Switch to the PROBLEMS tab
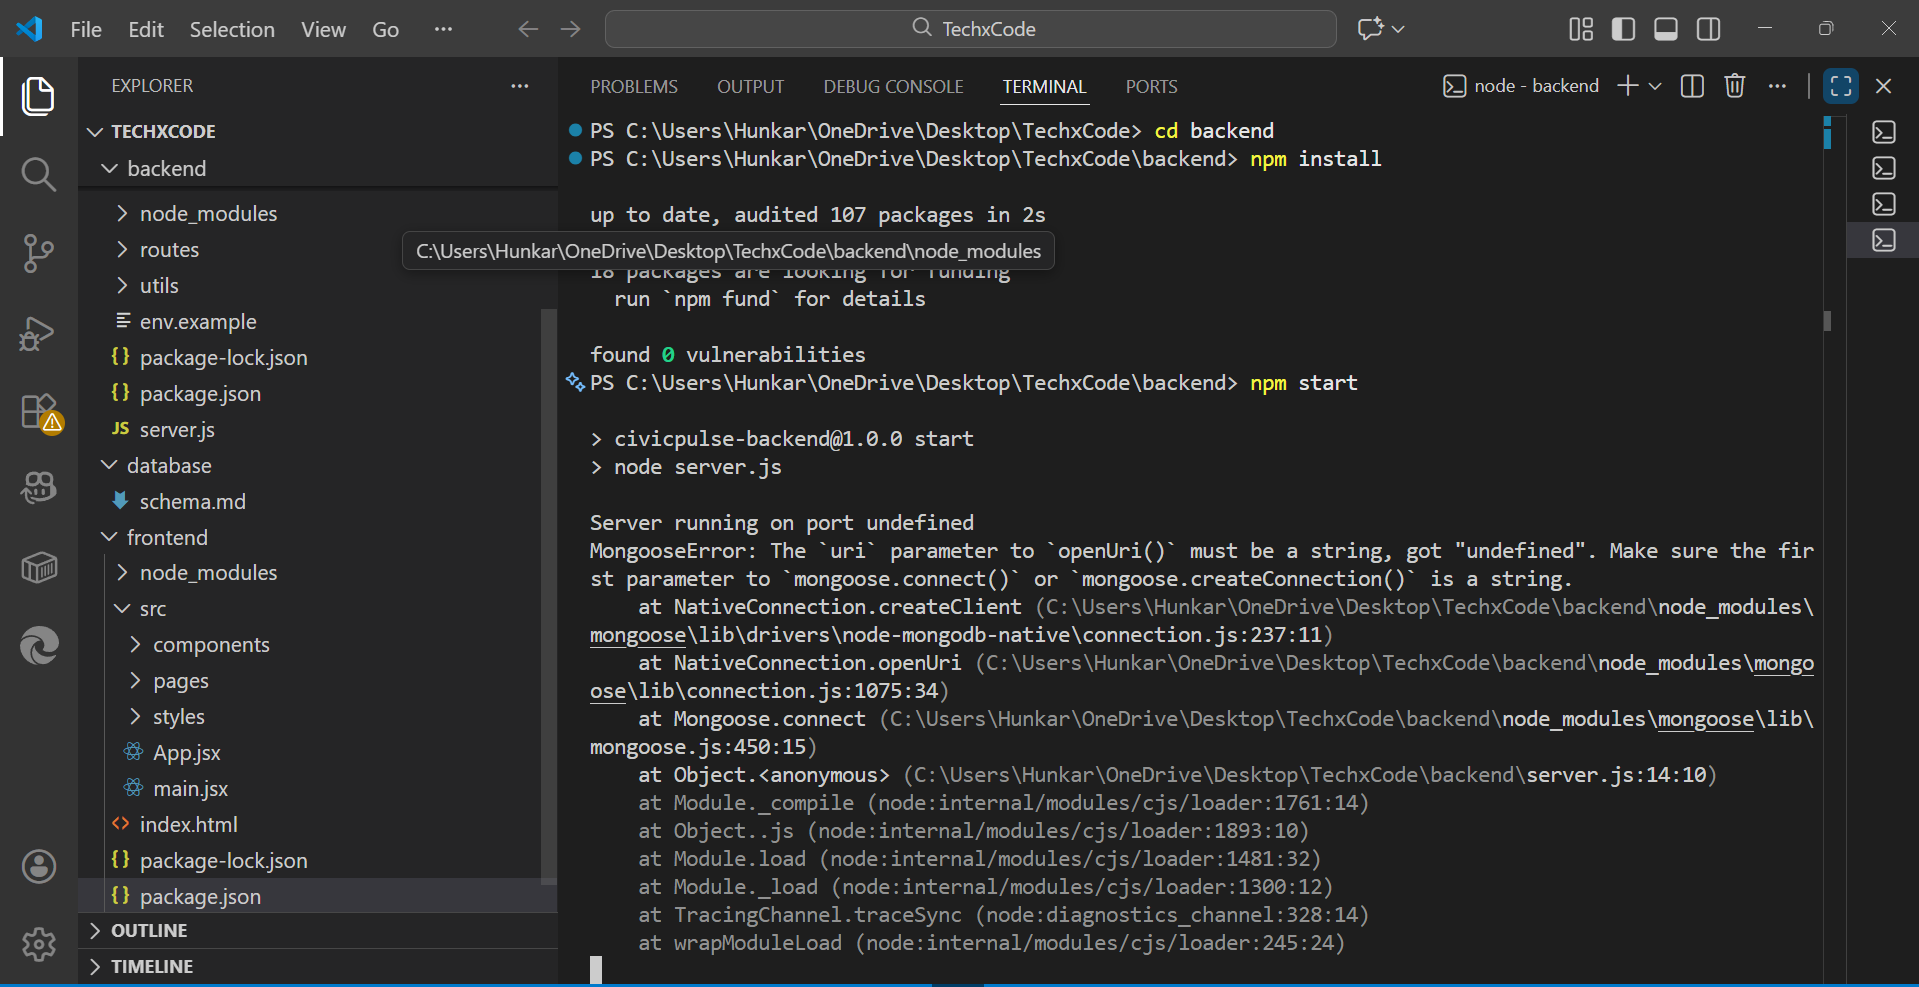Image resolution: width=1919 pixels, height=987 pixels. pos(634,87)
